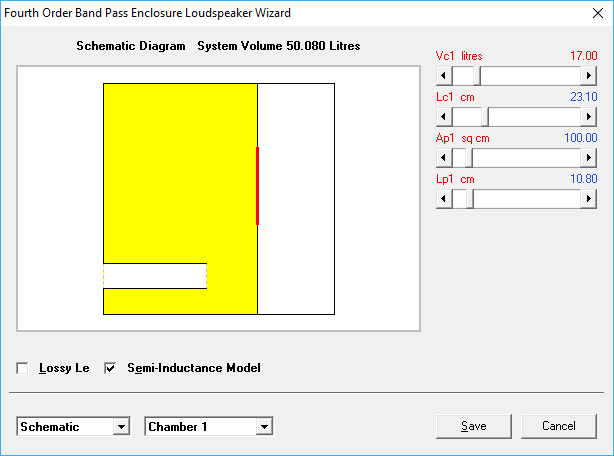Click the System Volume 50.080 Litres label
Screen dimensions: 614x456
pyautogui.click(x=279, y=46)
